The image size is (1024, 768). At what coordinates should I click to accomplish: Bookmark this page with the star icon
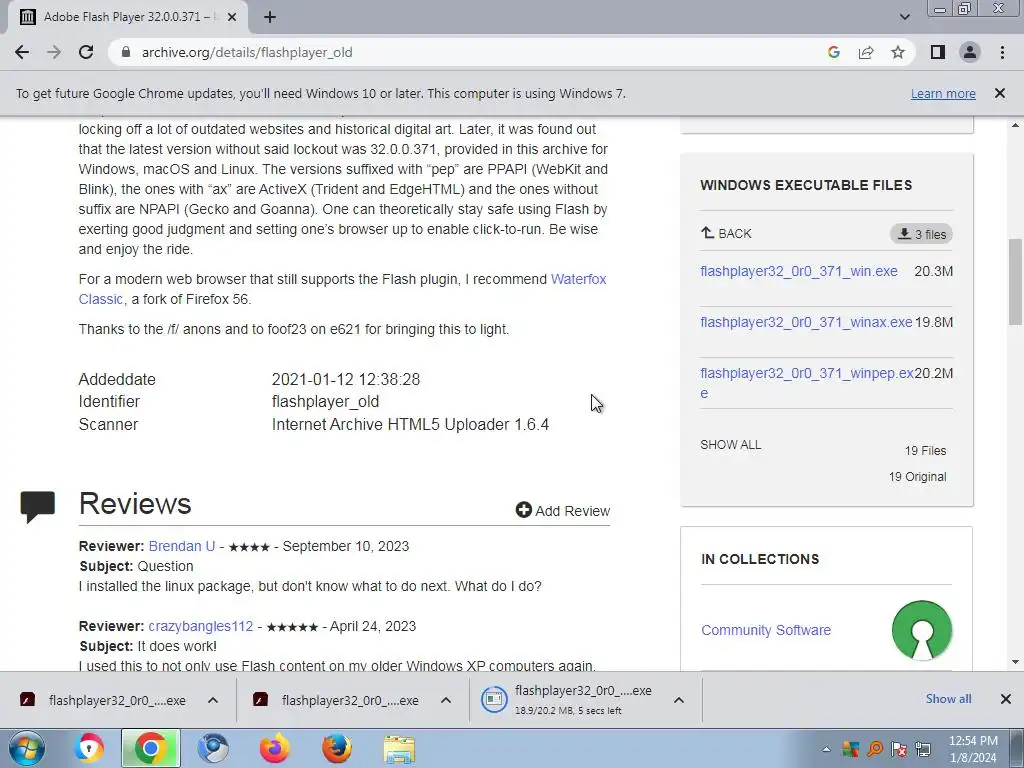tap(898, 52)
